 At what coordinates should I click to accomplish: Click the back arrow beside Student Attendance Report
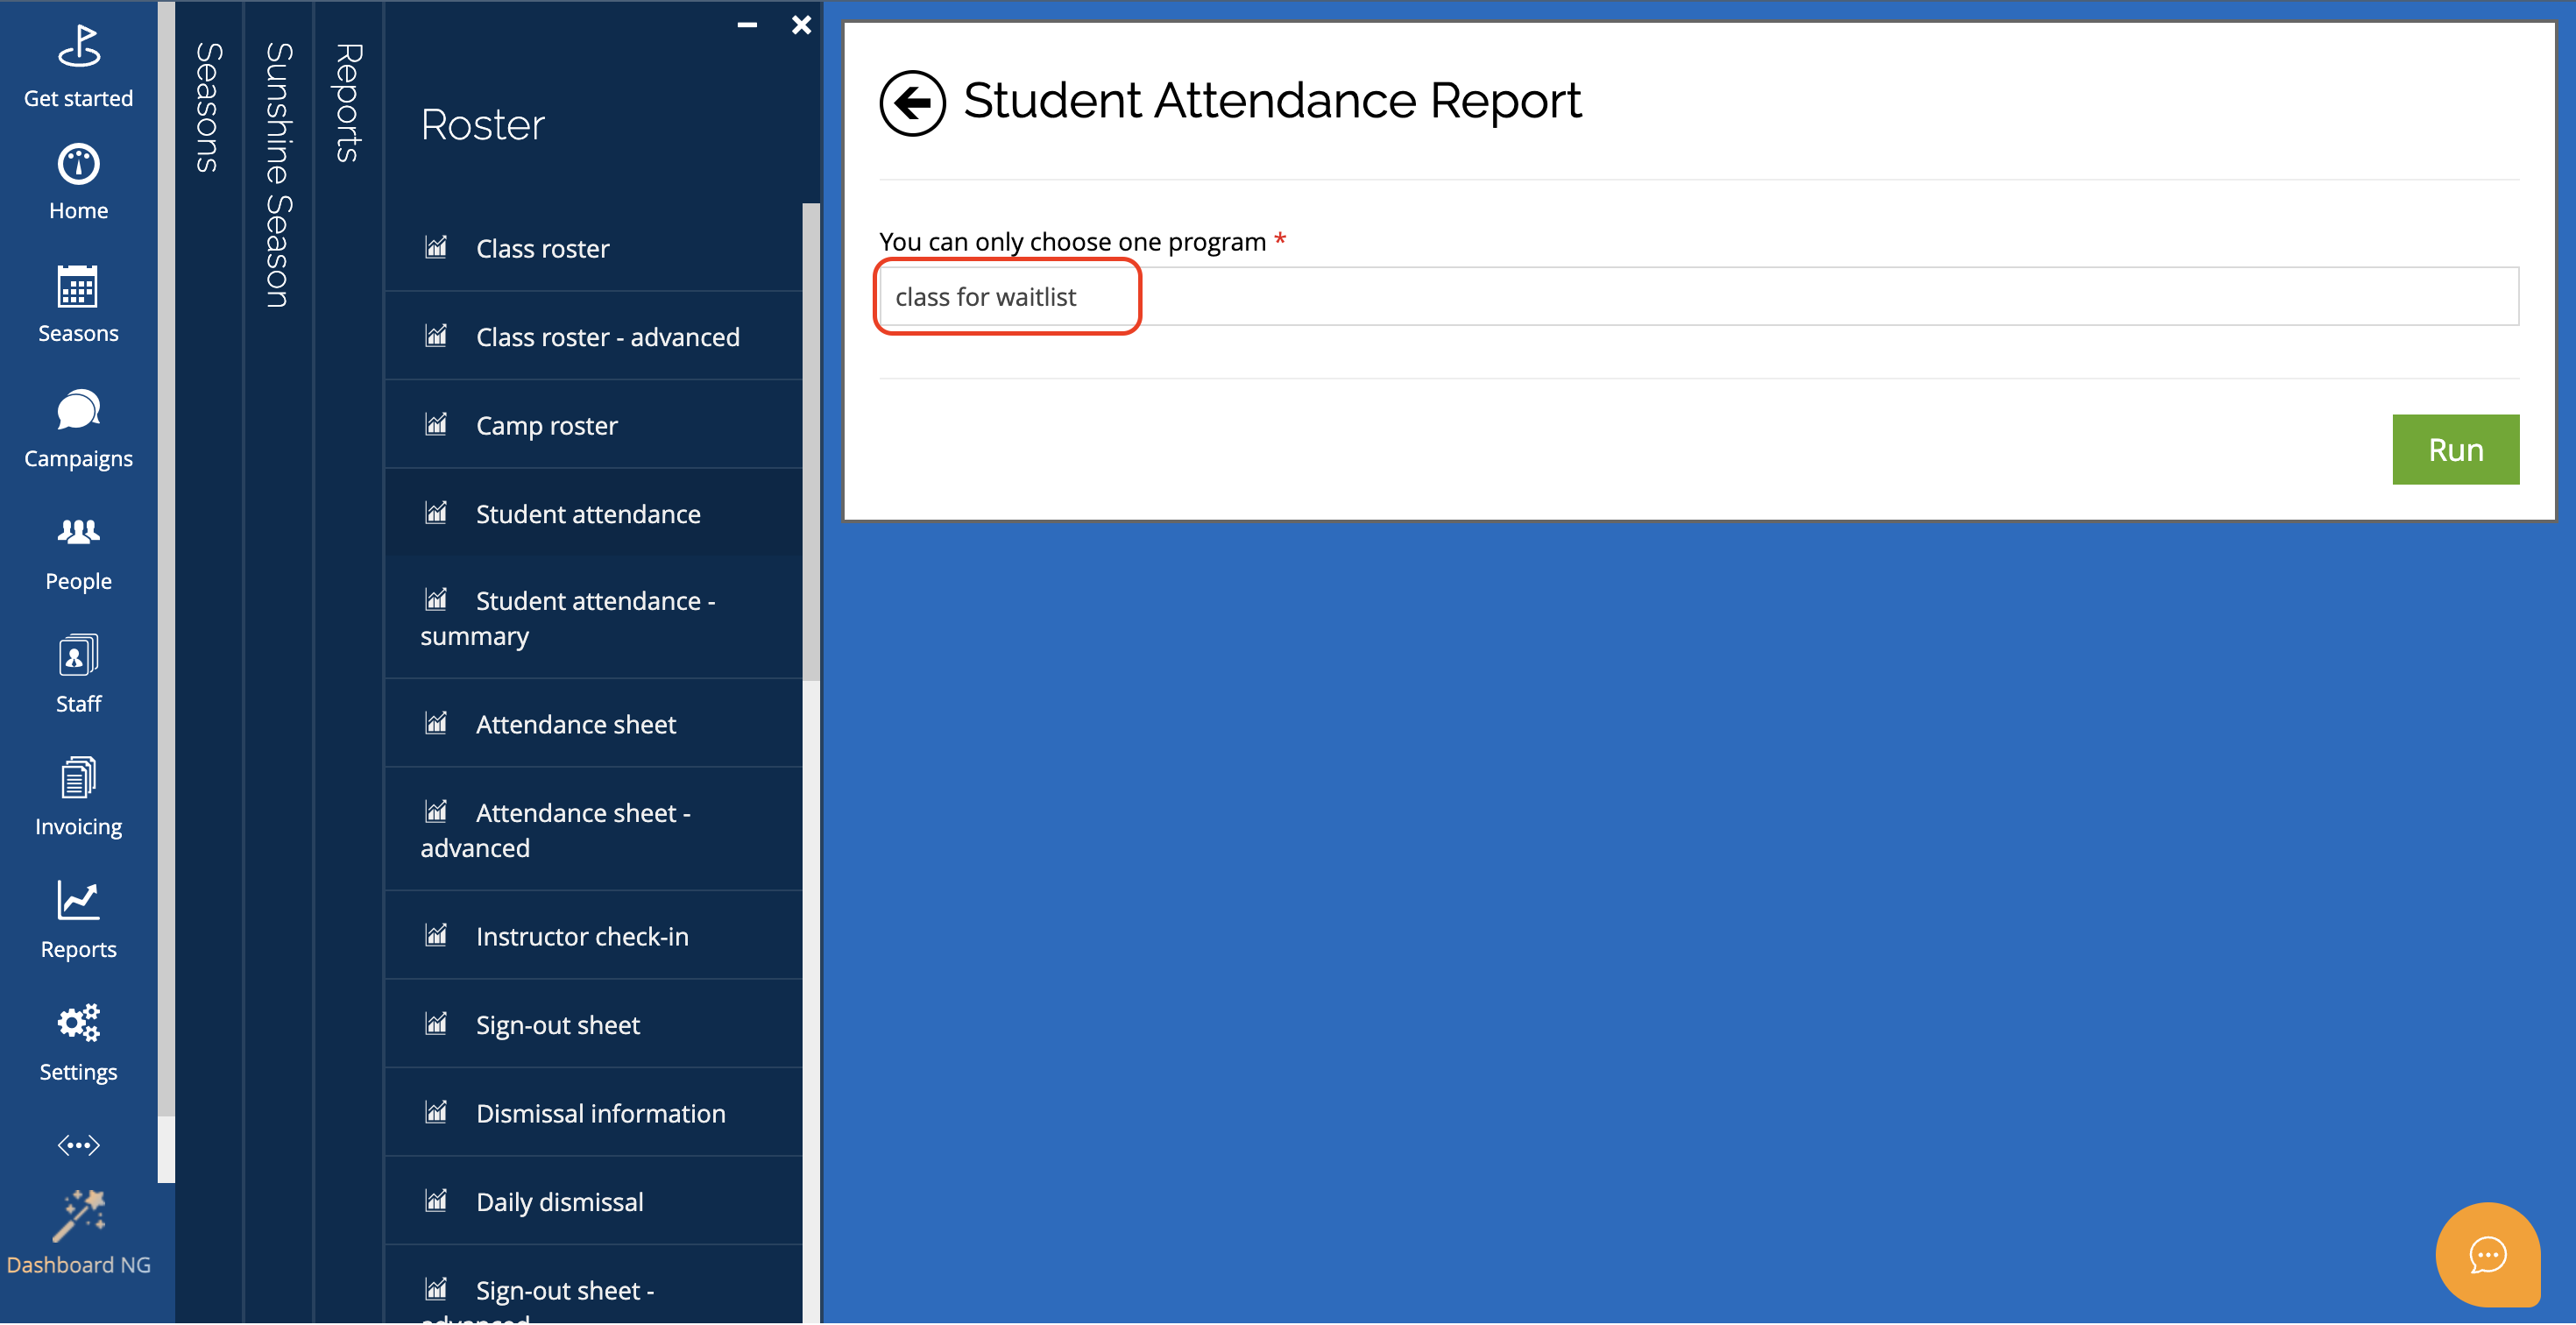coord(911,102)
